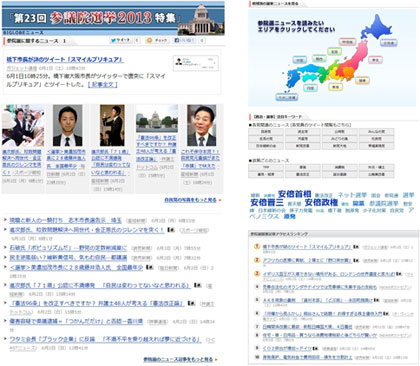Click the 民主党 party news button

pos(303,132)
